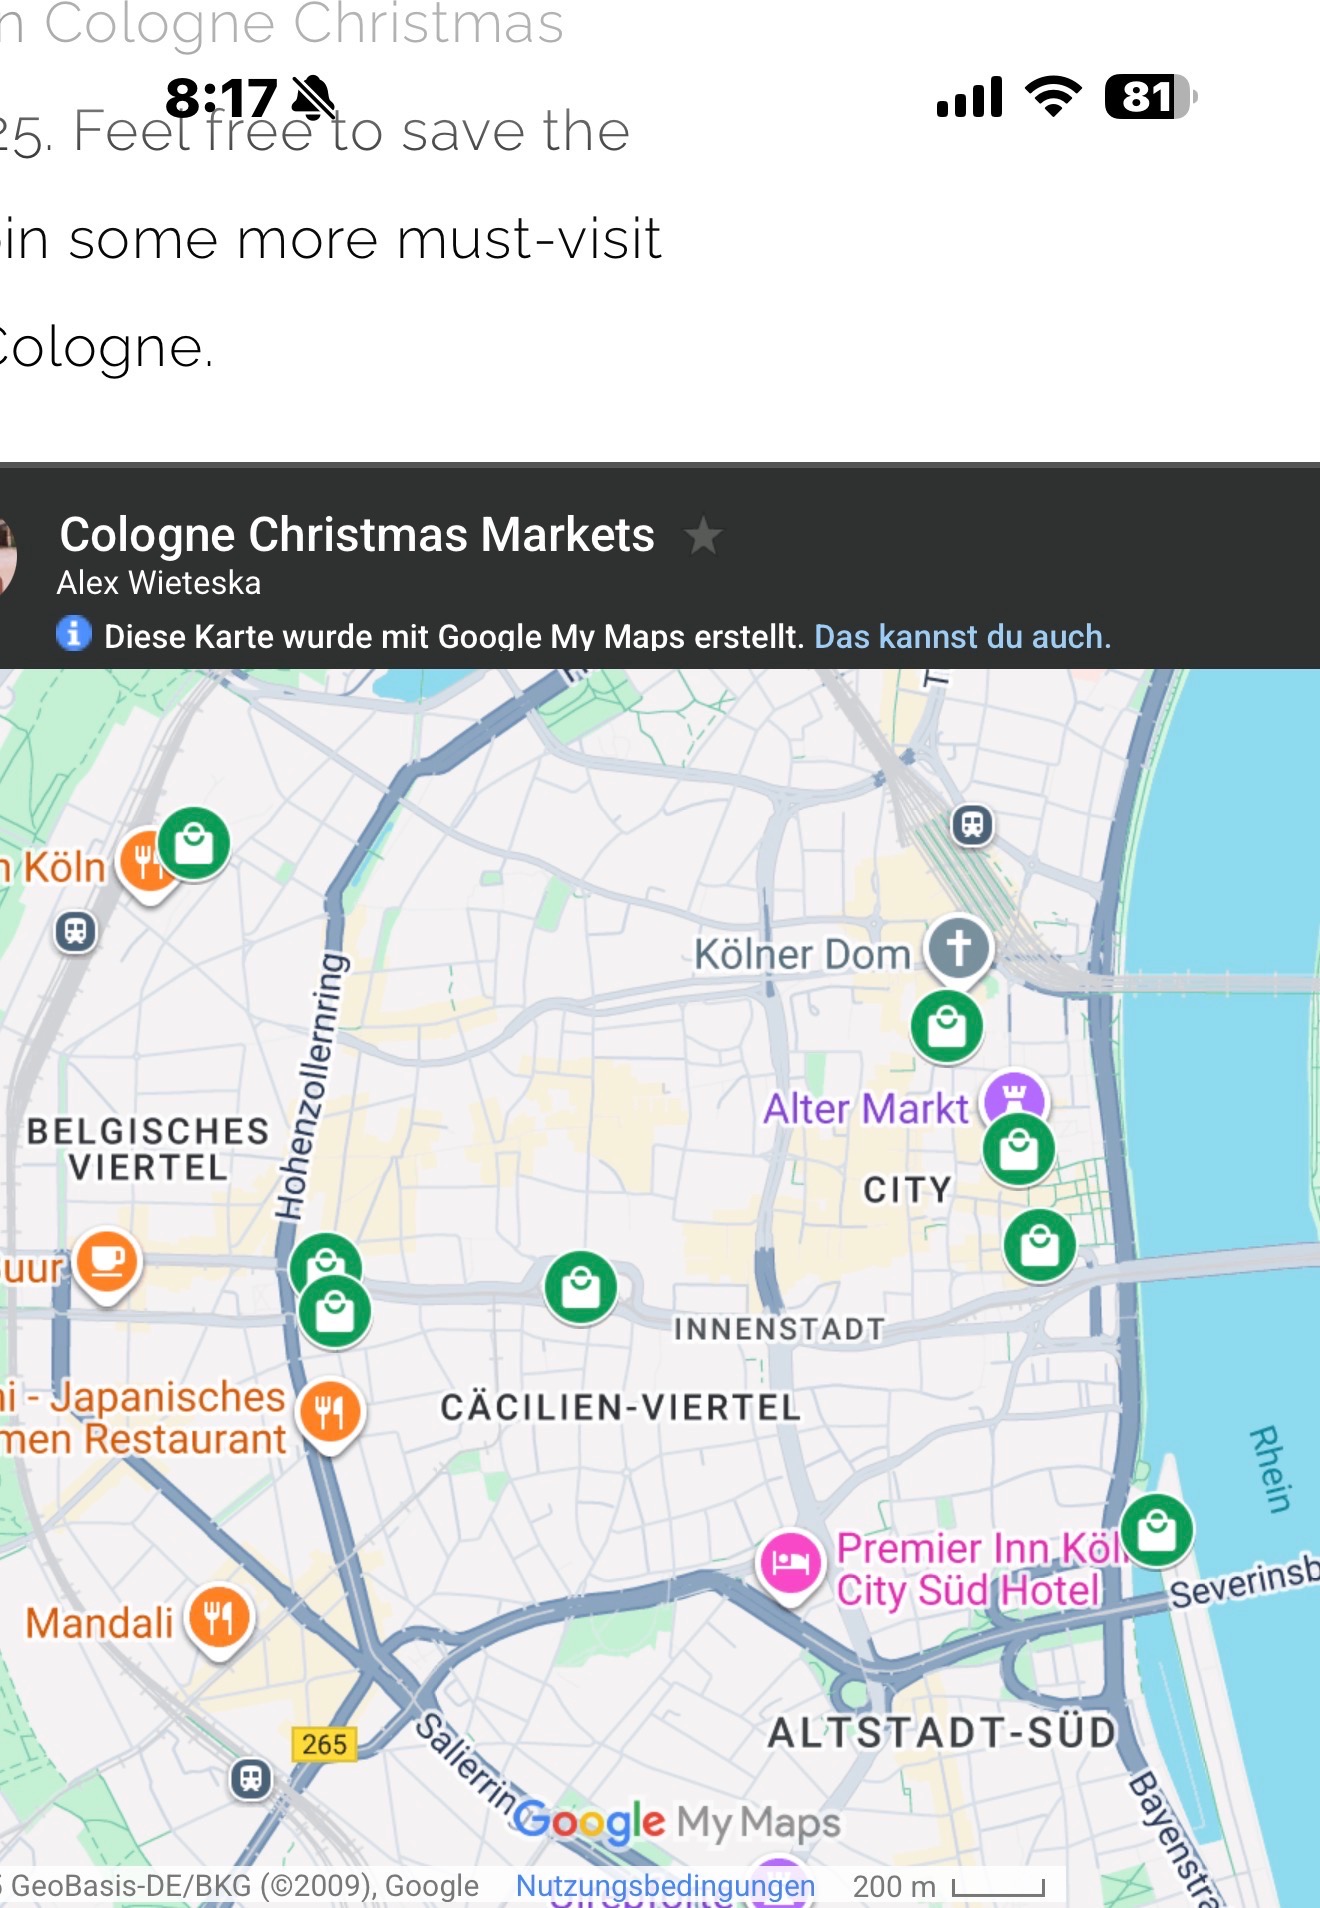This screenshot has width=1320, height=1908.
Task: Click the Kölner Dom church marker
Action: click(958, 948)
